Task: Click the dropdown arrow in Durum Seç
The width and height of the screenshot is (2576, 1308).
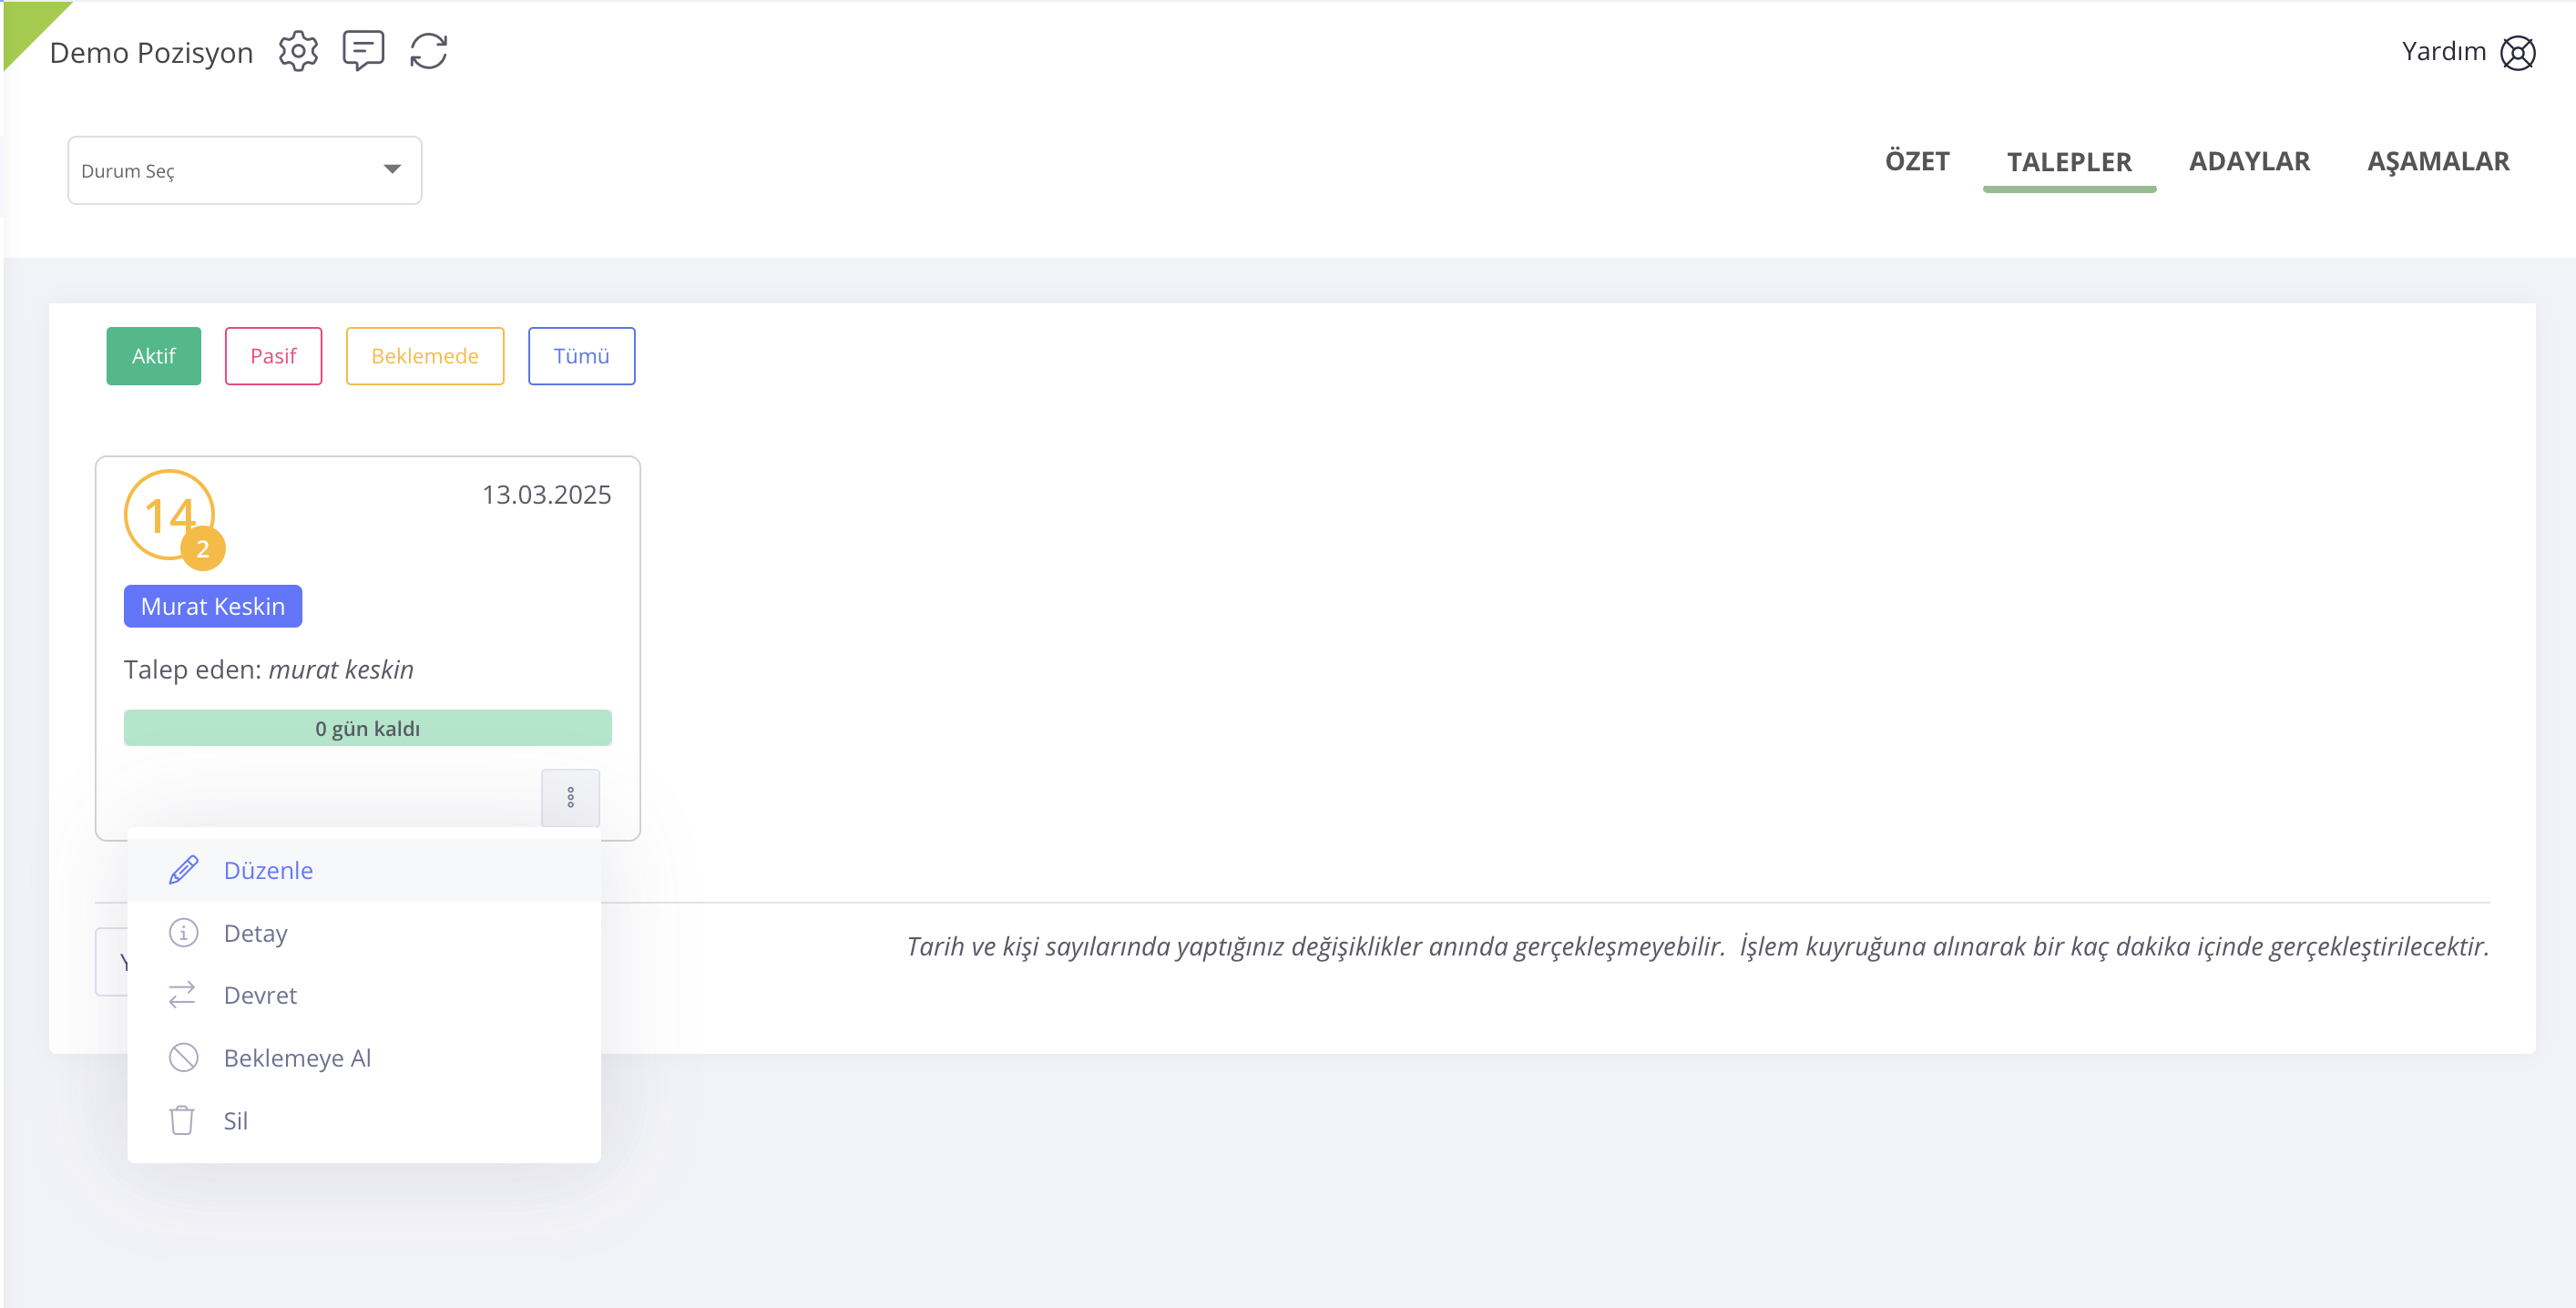Action: [392, 170]
